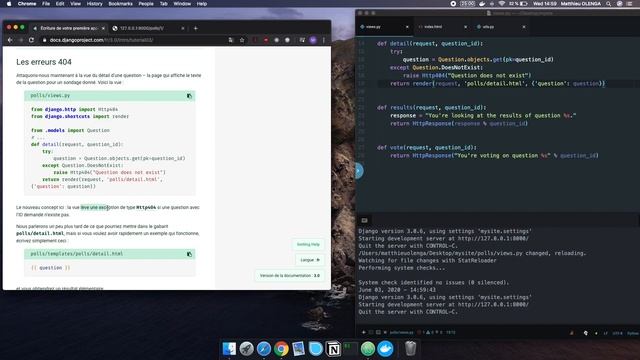Open the Trash from the Dock
The image size is (640, 360).
coord(411,349)
